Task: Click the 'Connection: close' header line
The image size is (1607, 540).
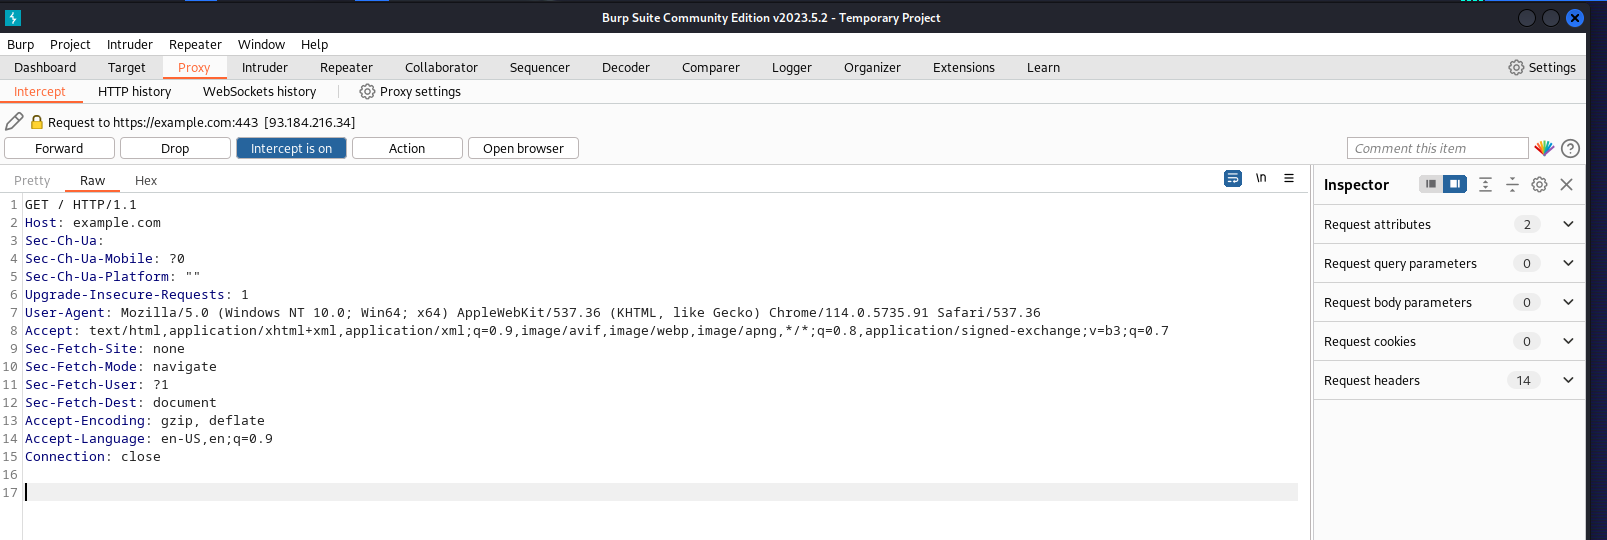Action: point(93,456)
